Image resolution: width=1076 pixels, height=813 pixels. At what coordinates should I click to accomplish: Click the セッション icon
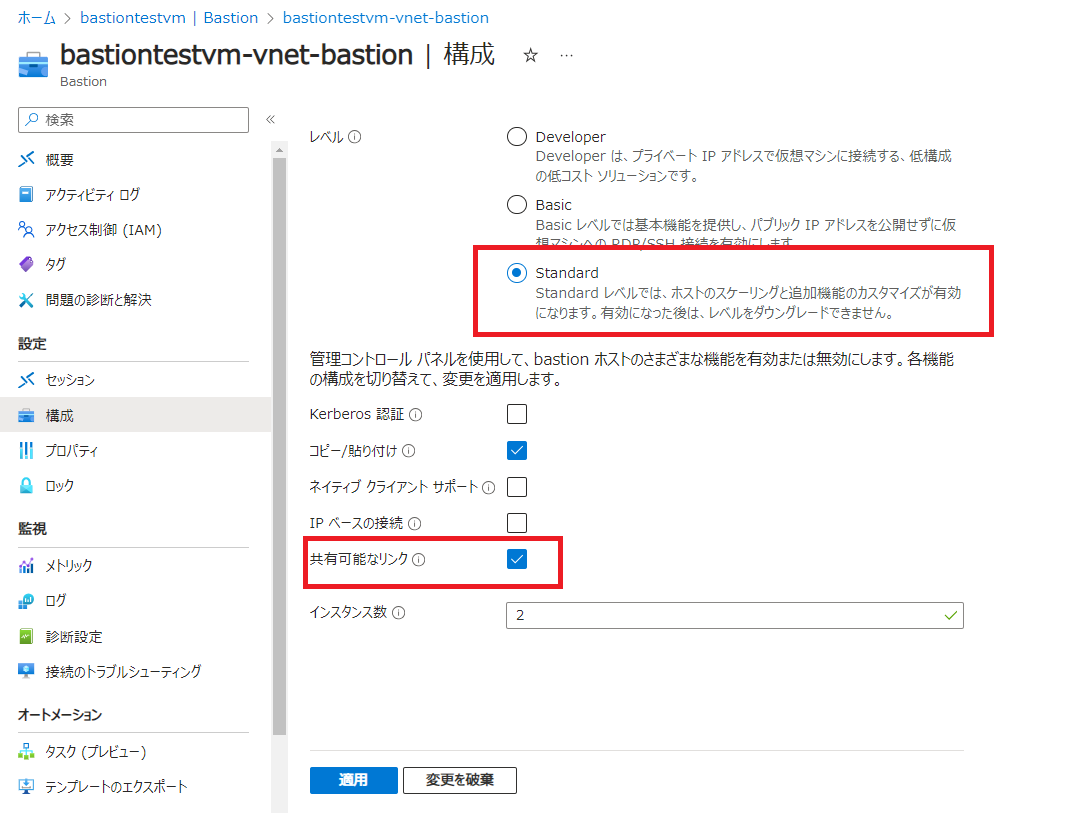click(26, 379)
